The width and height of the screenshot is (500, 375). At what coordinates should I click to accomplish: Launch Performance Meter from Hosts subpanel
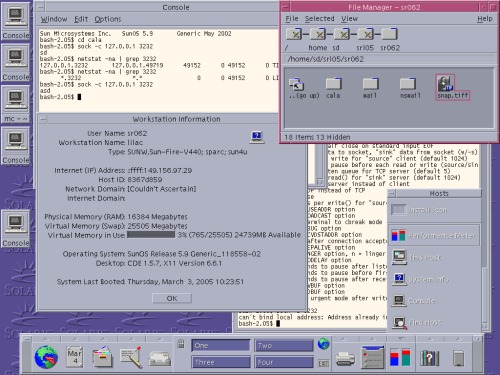(x=434, y=235)
